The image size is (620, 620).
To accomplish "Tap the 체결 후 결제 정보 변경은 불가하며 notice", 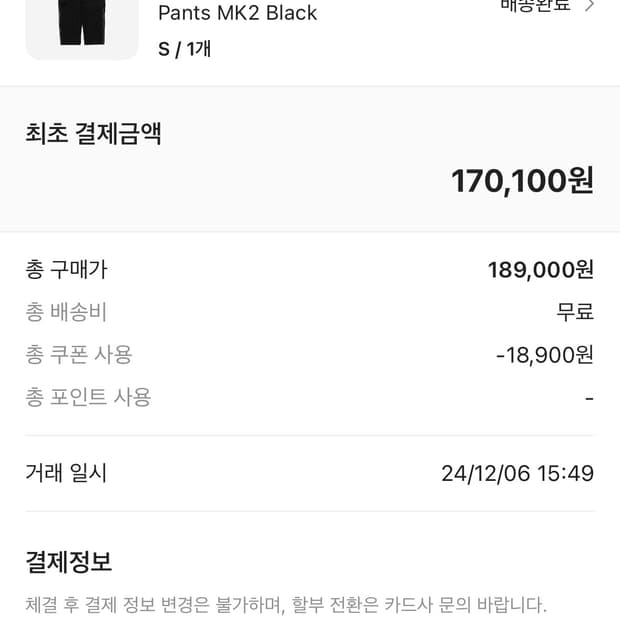I will tap(157, 605).
